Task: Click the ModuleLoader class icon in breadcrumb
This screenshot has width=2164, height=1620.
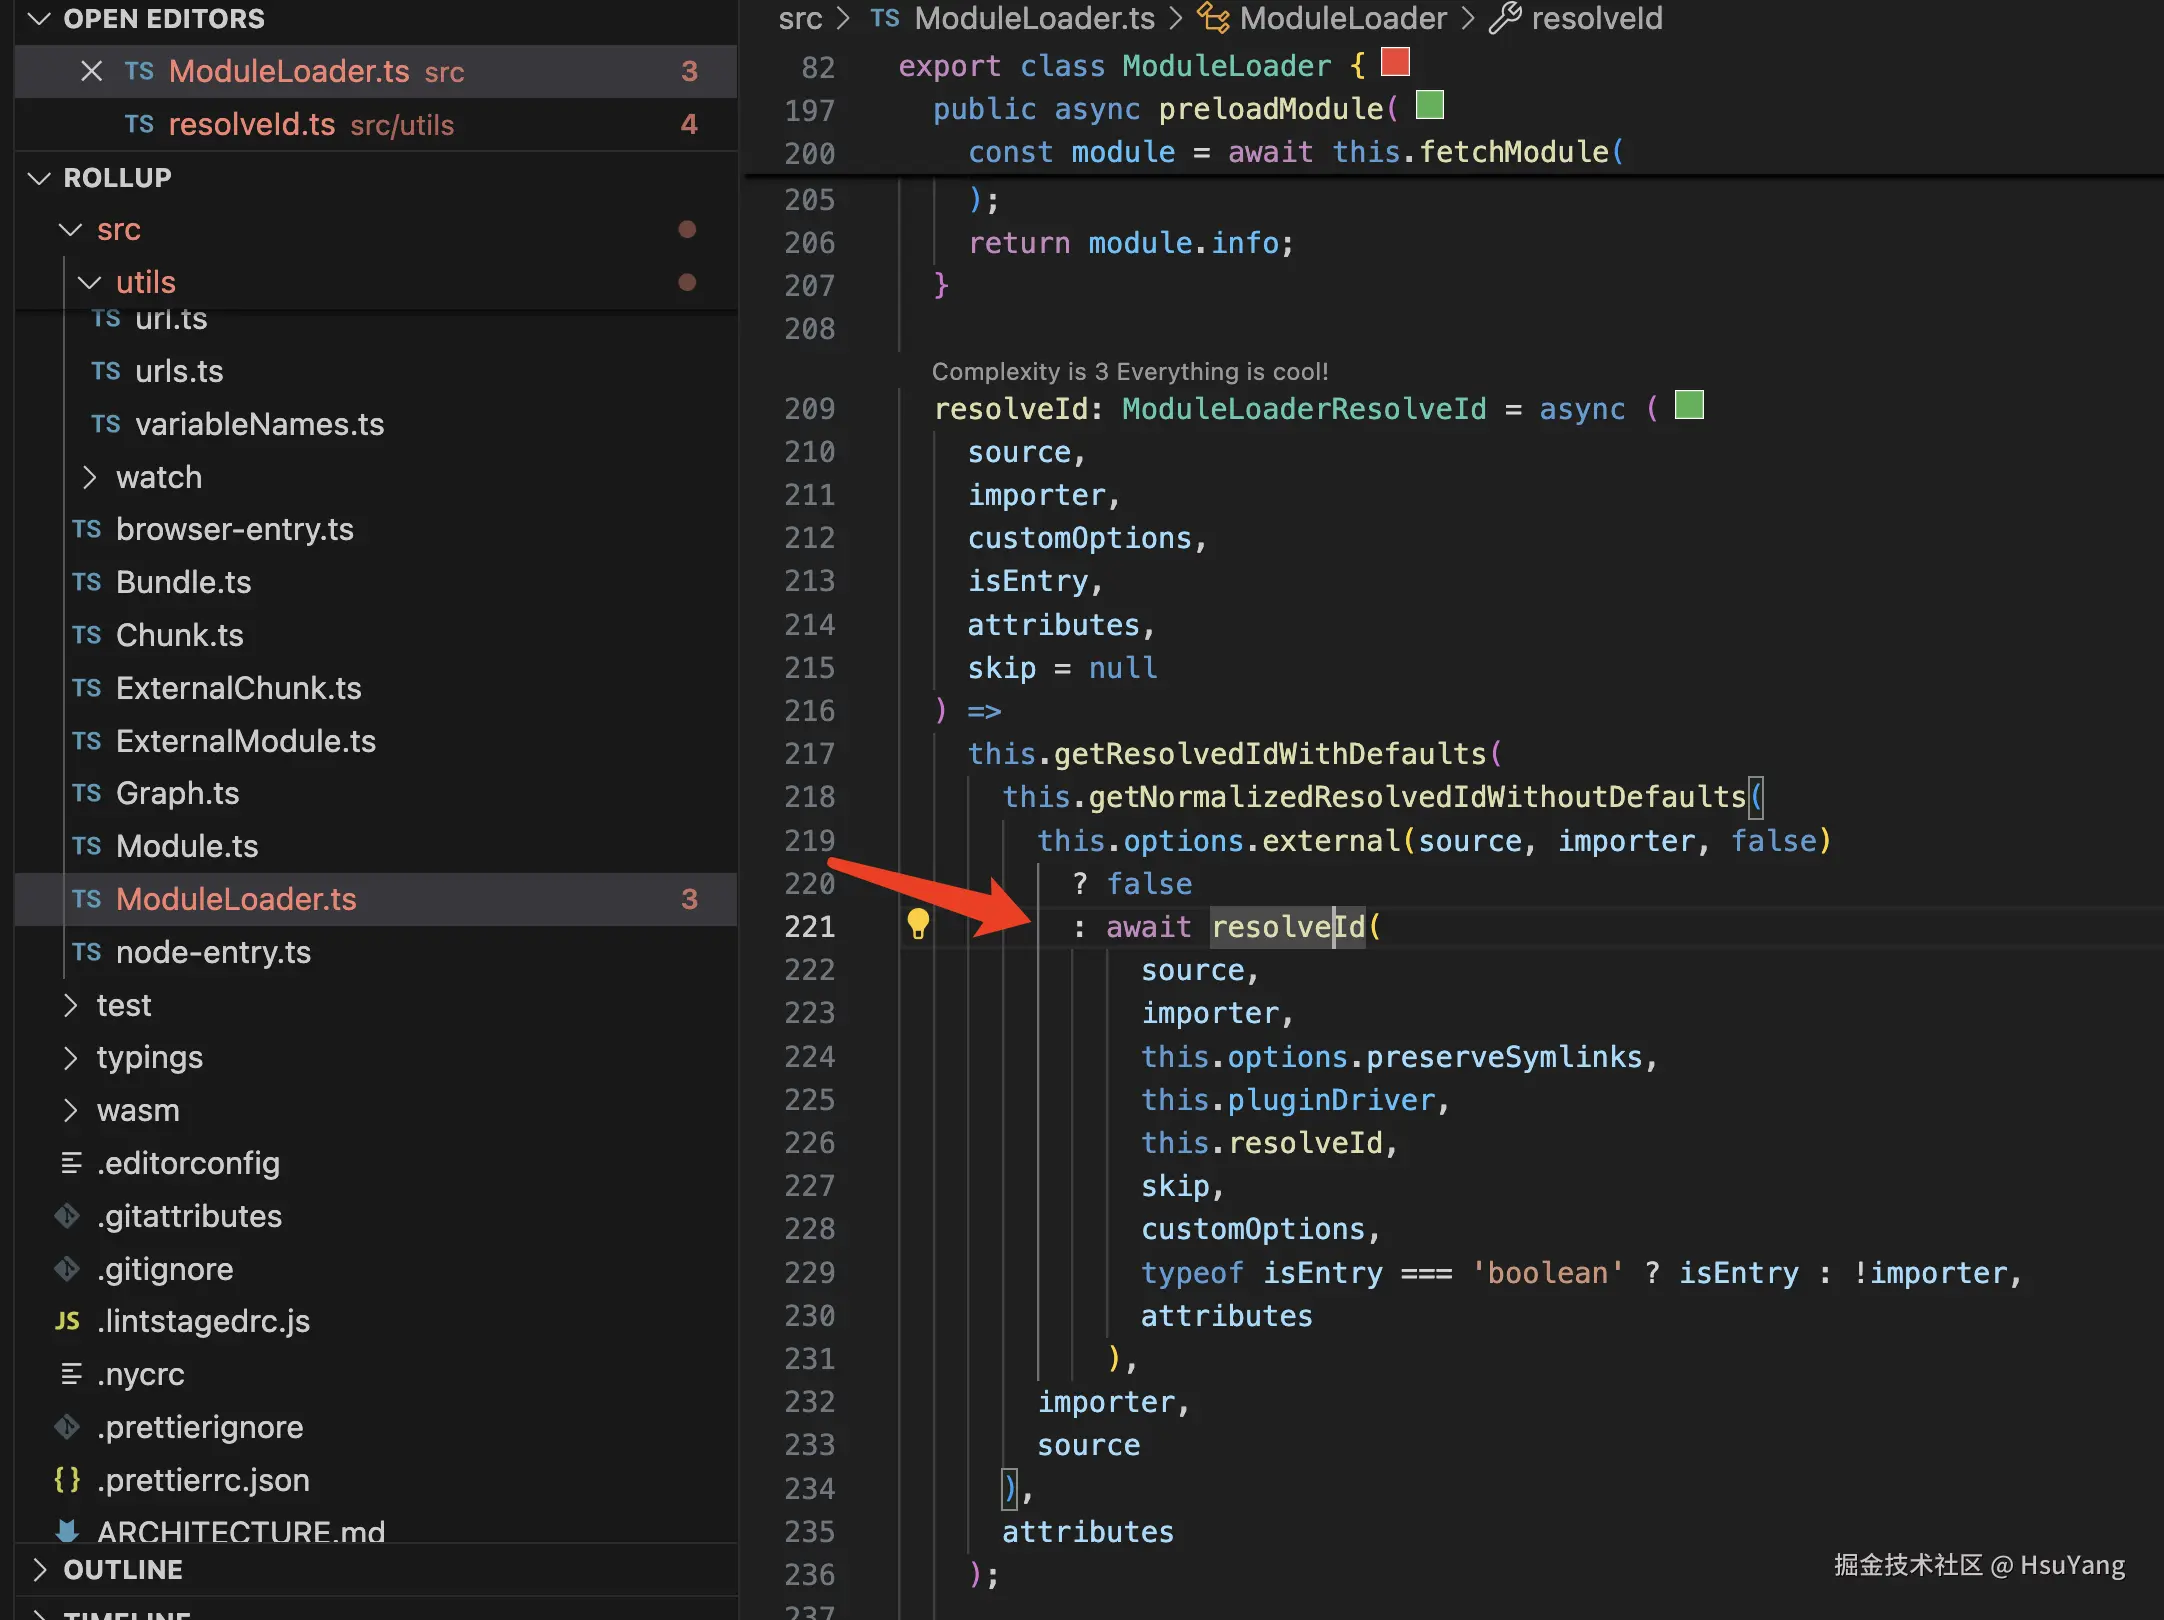Action: [x=1213, y=18]
